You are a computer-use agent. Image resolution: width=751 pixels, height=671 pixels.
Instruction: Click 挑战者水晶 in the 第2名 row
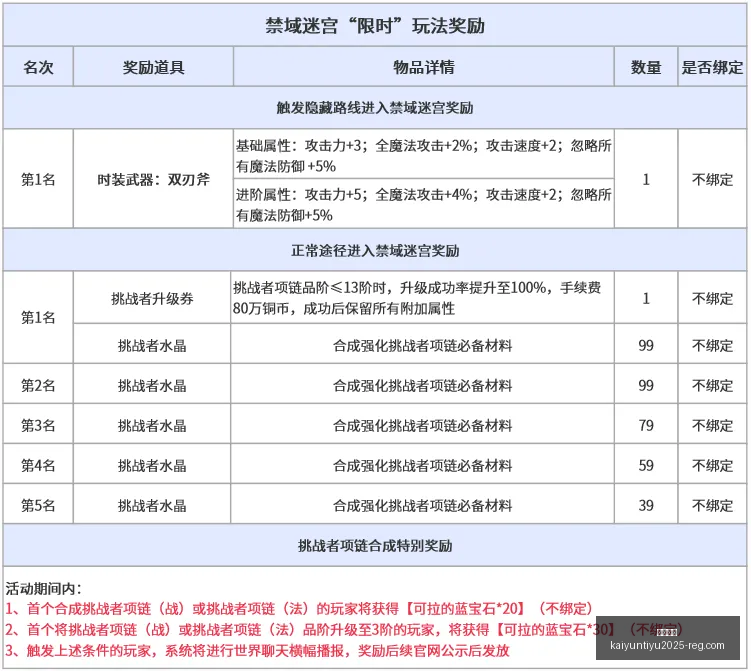point(152,385)
